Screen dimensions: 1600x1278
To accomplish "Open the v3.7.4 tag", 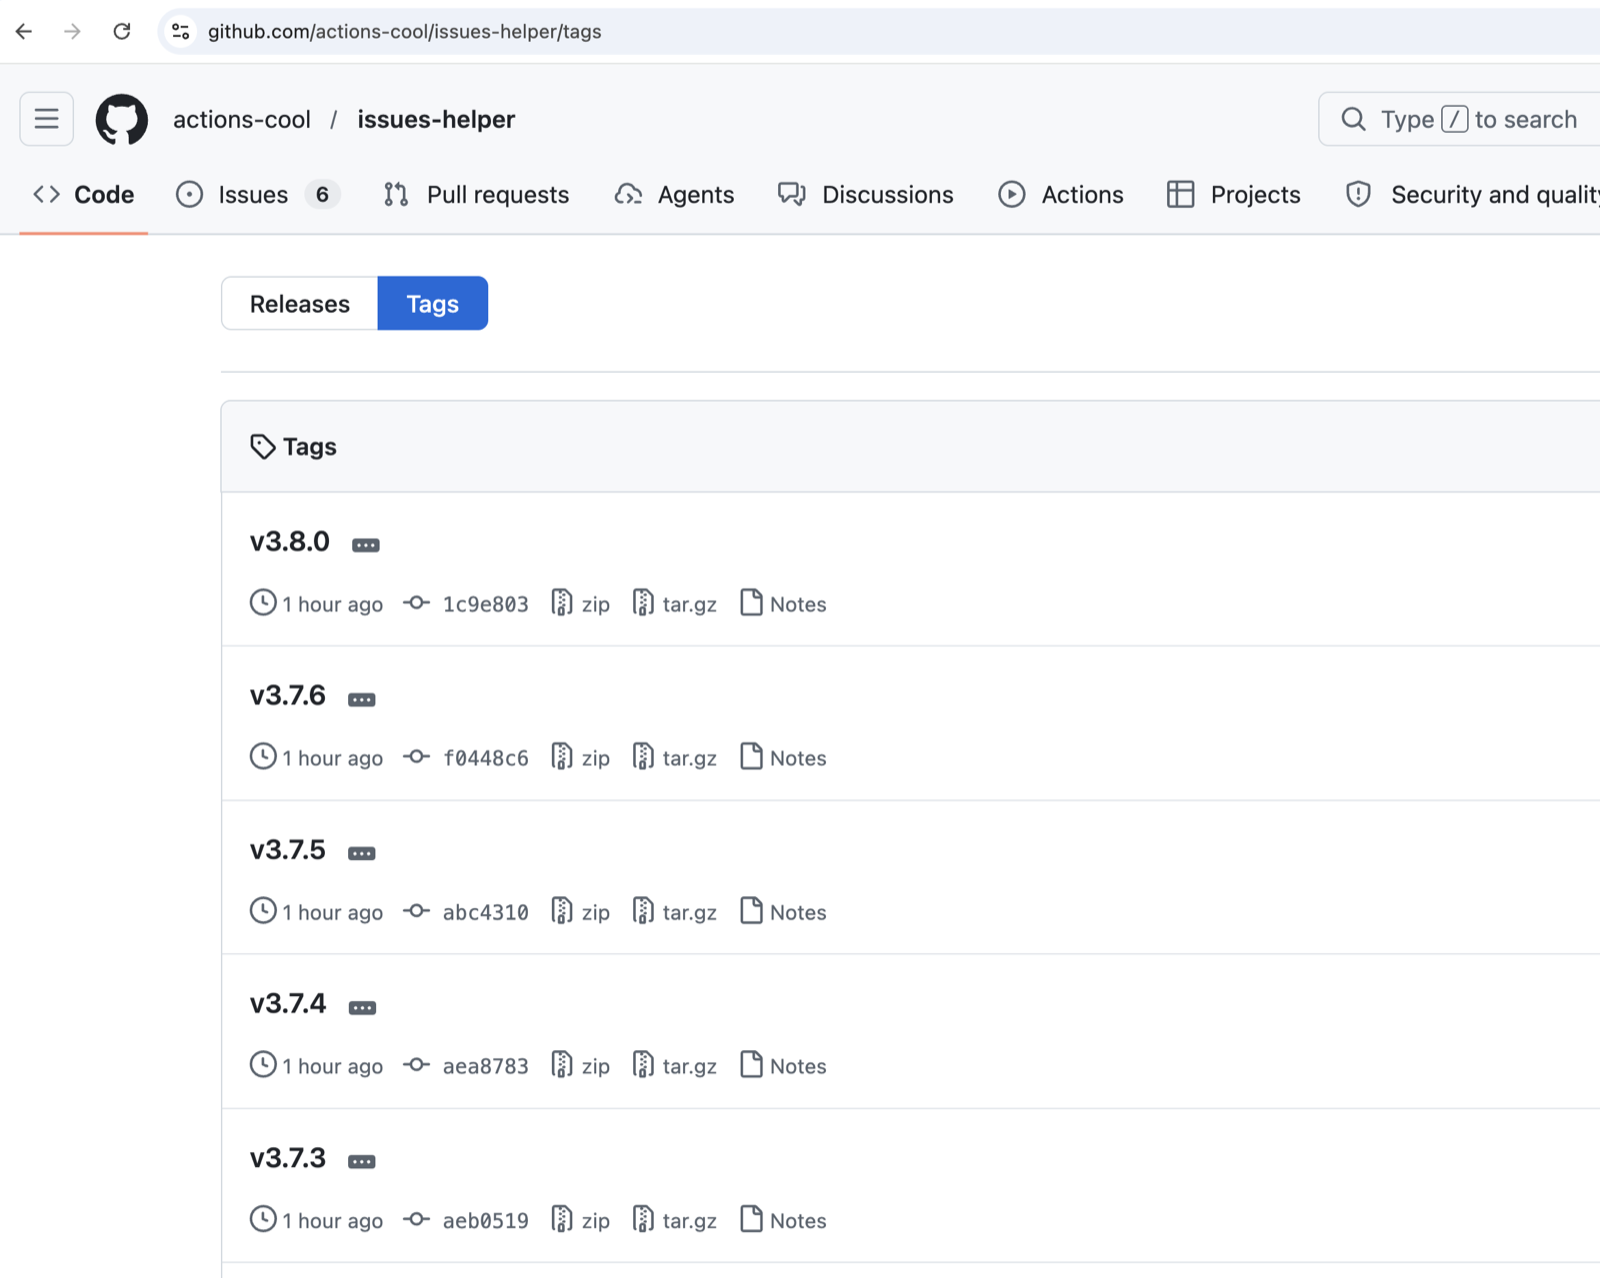I will coord(288,1003).
